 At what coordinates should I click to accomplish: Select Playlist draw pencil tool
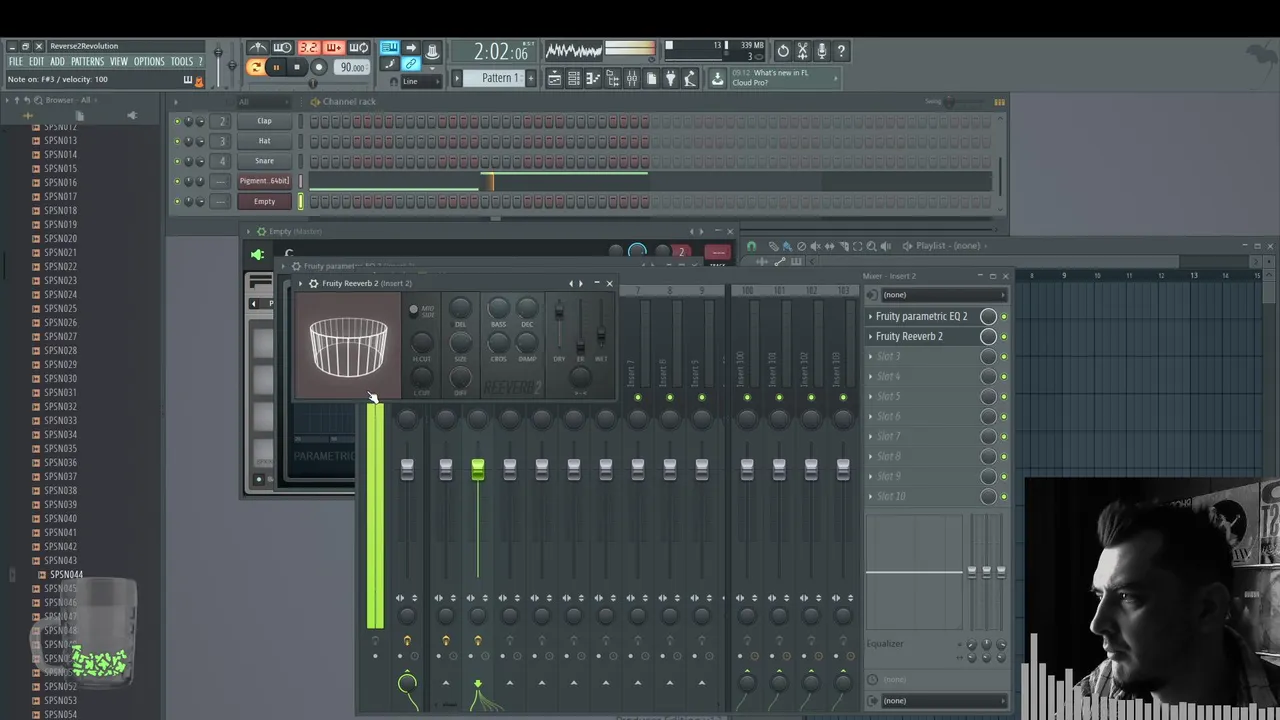773,246
